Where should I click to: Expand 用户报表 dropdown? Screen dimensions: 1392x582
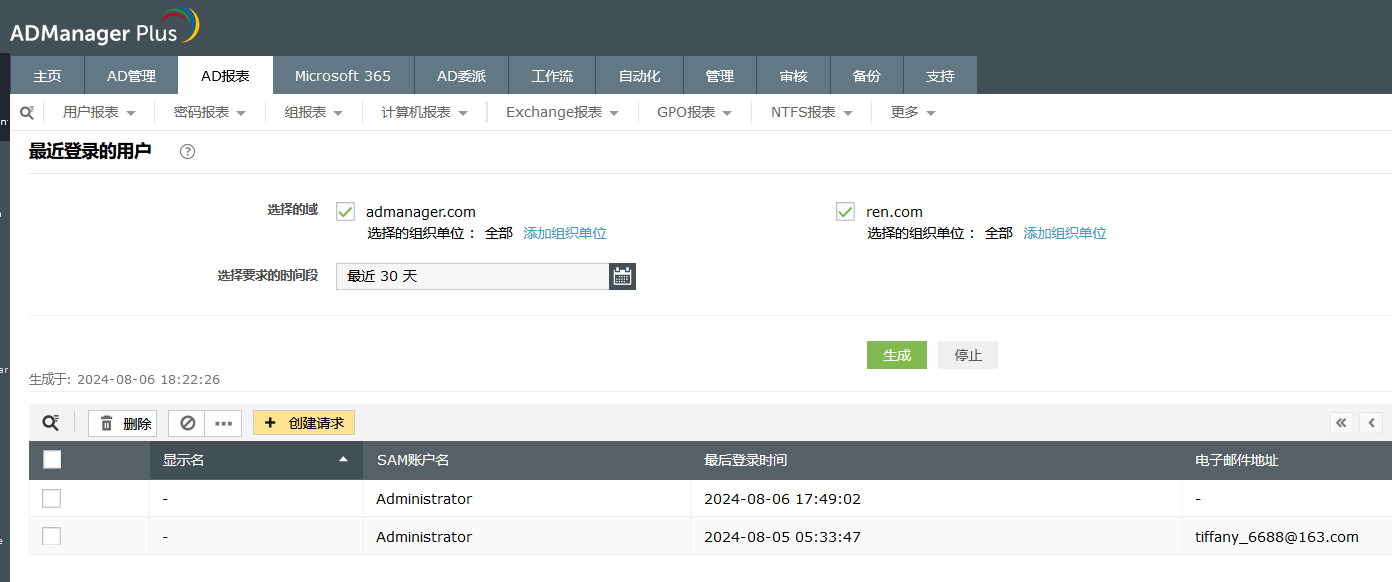point(99,112)
